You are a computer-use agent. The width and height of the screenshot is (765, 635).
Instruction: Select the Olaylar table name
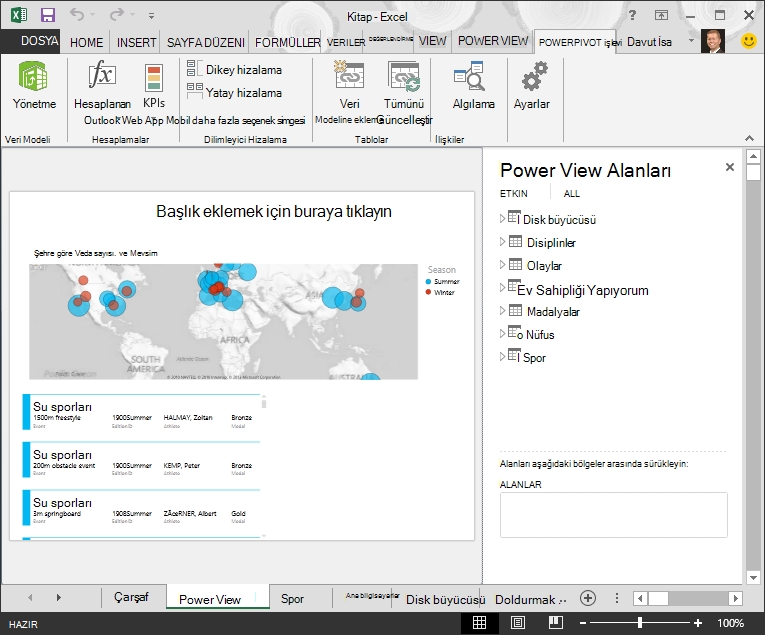(544, 266)
